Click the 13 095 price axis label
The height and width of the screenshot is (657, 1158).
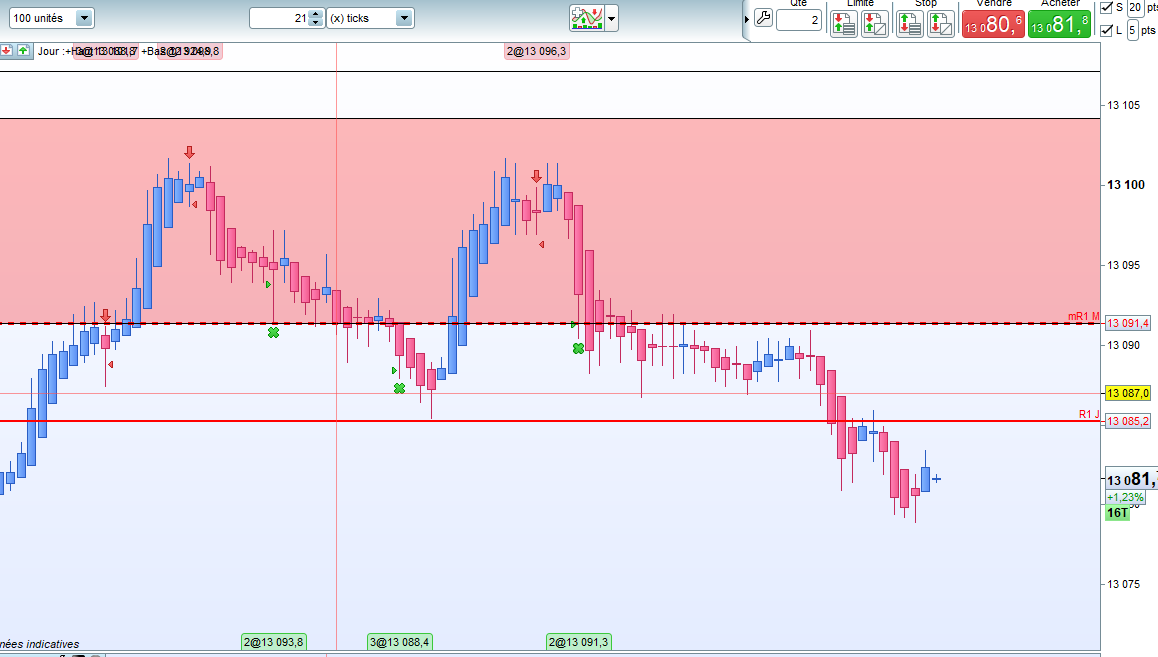click(x=1123, y=265)
